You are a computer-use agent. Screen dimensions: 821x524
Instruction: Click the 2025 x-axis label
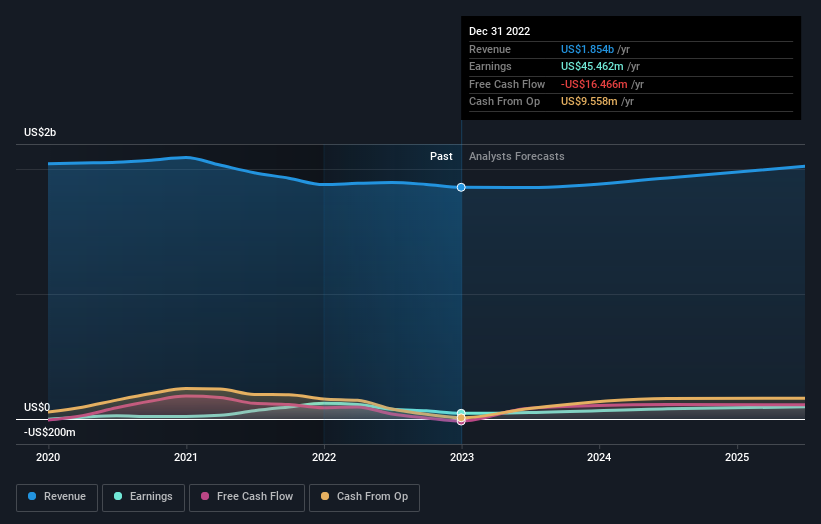point(737,458)
